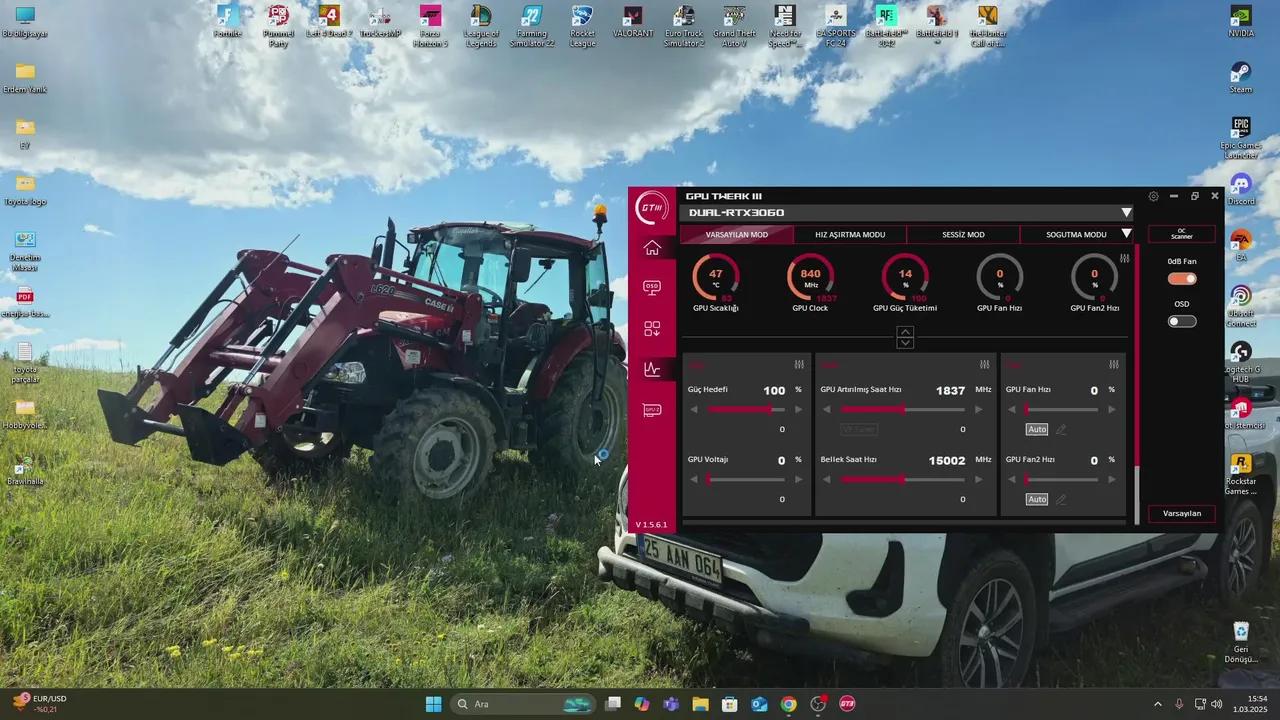The width and height of the screenshot is (1280, 720).
Task: Click the edit pencil next to GPU Fan Hızı
Action: 1061,430
